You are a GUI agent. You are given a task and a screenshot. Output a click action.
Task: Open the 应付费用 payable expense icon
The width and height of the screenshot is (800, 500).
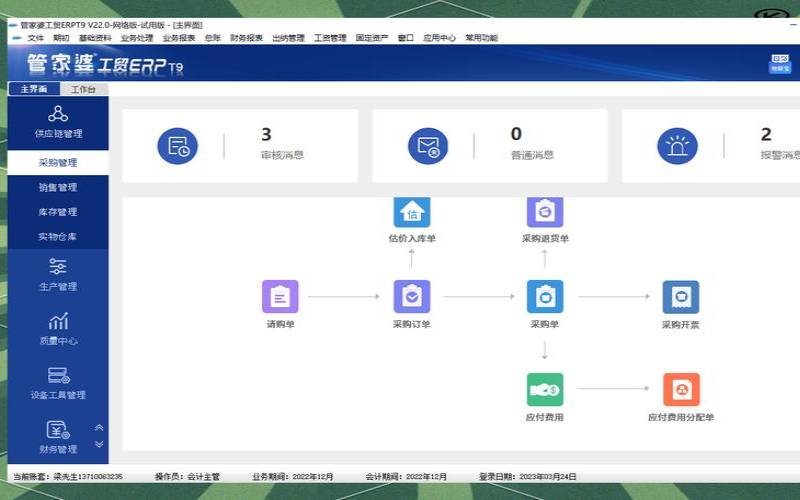(544, 389)
